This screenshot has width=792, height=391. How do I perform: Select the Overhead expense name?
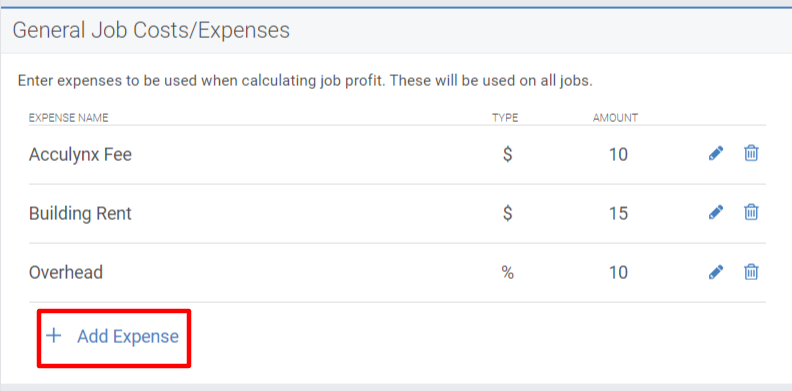[x=66, y=272]
